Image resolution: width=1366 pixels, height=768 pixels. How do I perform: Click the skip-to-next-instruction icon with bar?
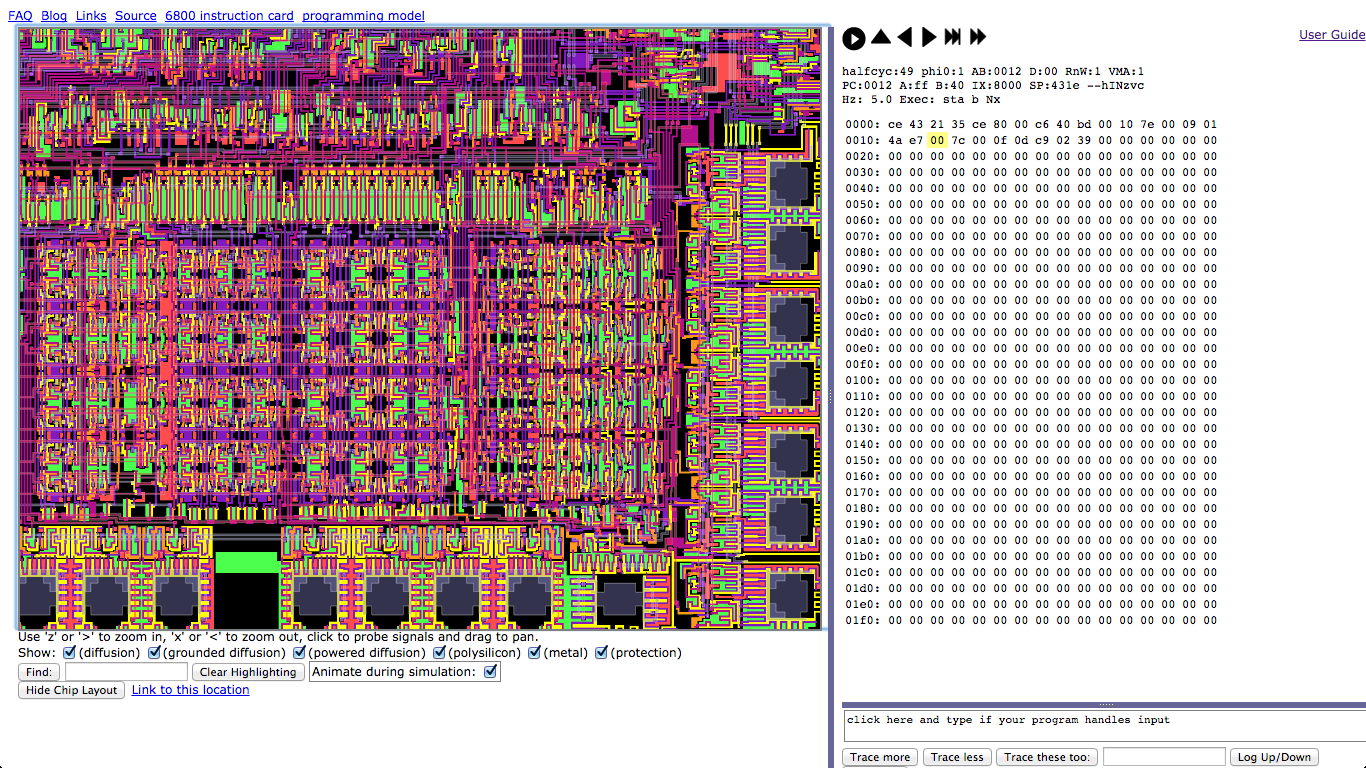click(953, 37)
